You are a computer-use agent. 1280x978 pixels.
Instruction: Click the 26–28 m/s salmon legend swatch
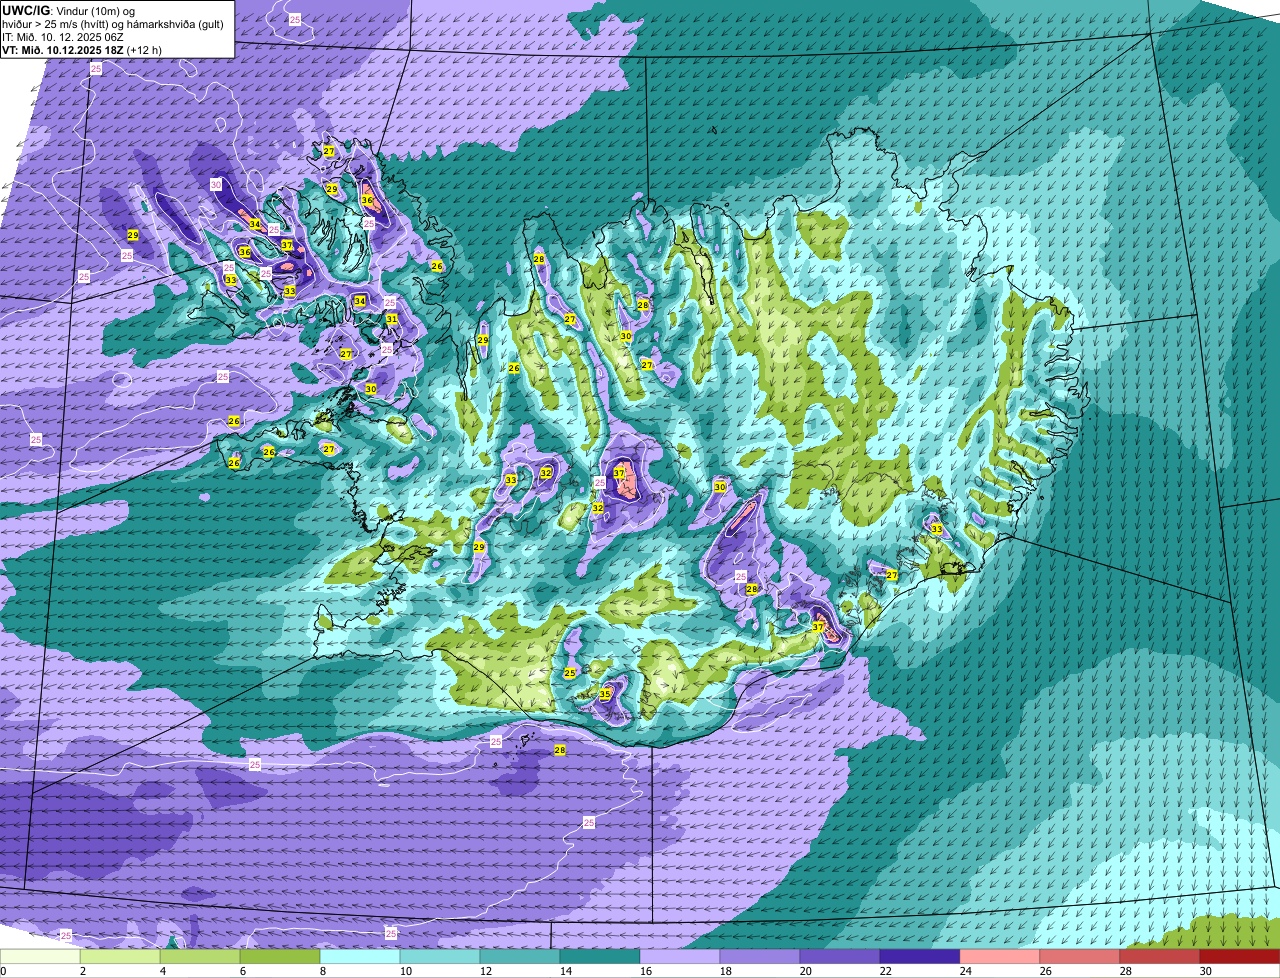coord(1080,957)
